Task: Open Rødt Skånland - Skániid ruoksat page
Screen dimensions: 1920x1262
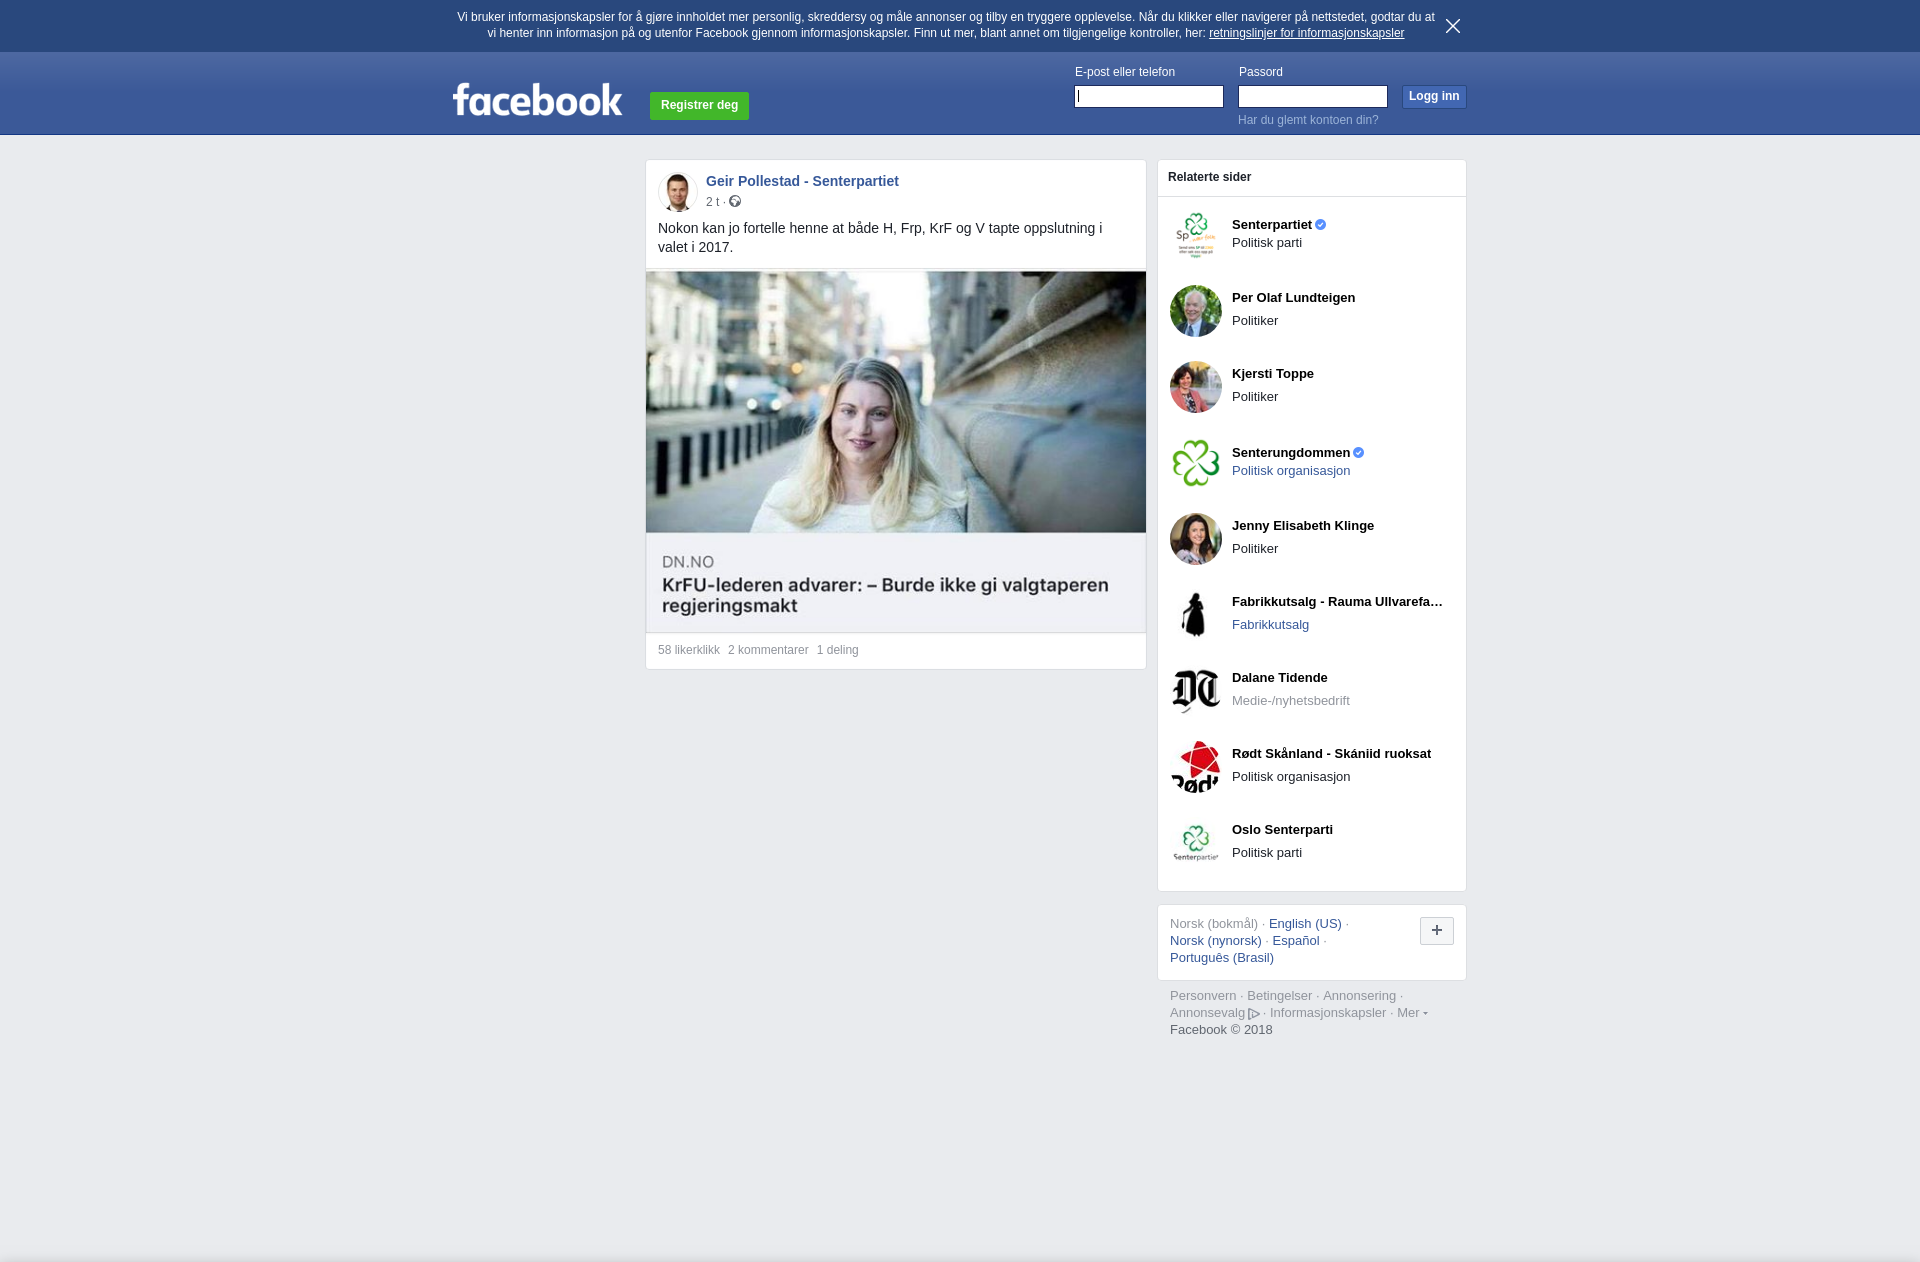Action: 1331,754
